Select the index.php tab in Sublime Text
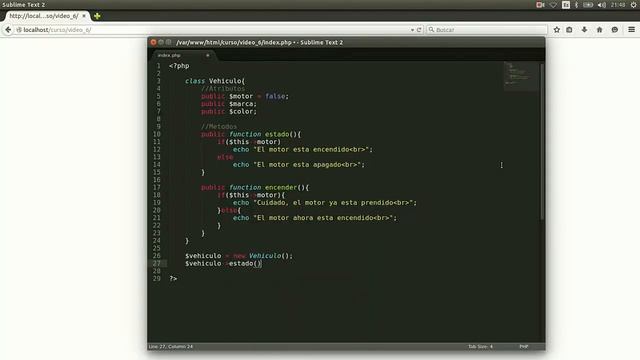This screenshot has height=360, width=640. pyautogui.click(x=183, y=55)
